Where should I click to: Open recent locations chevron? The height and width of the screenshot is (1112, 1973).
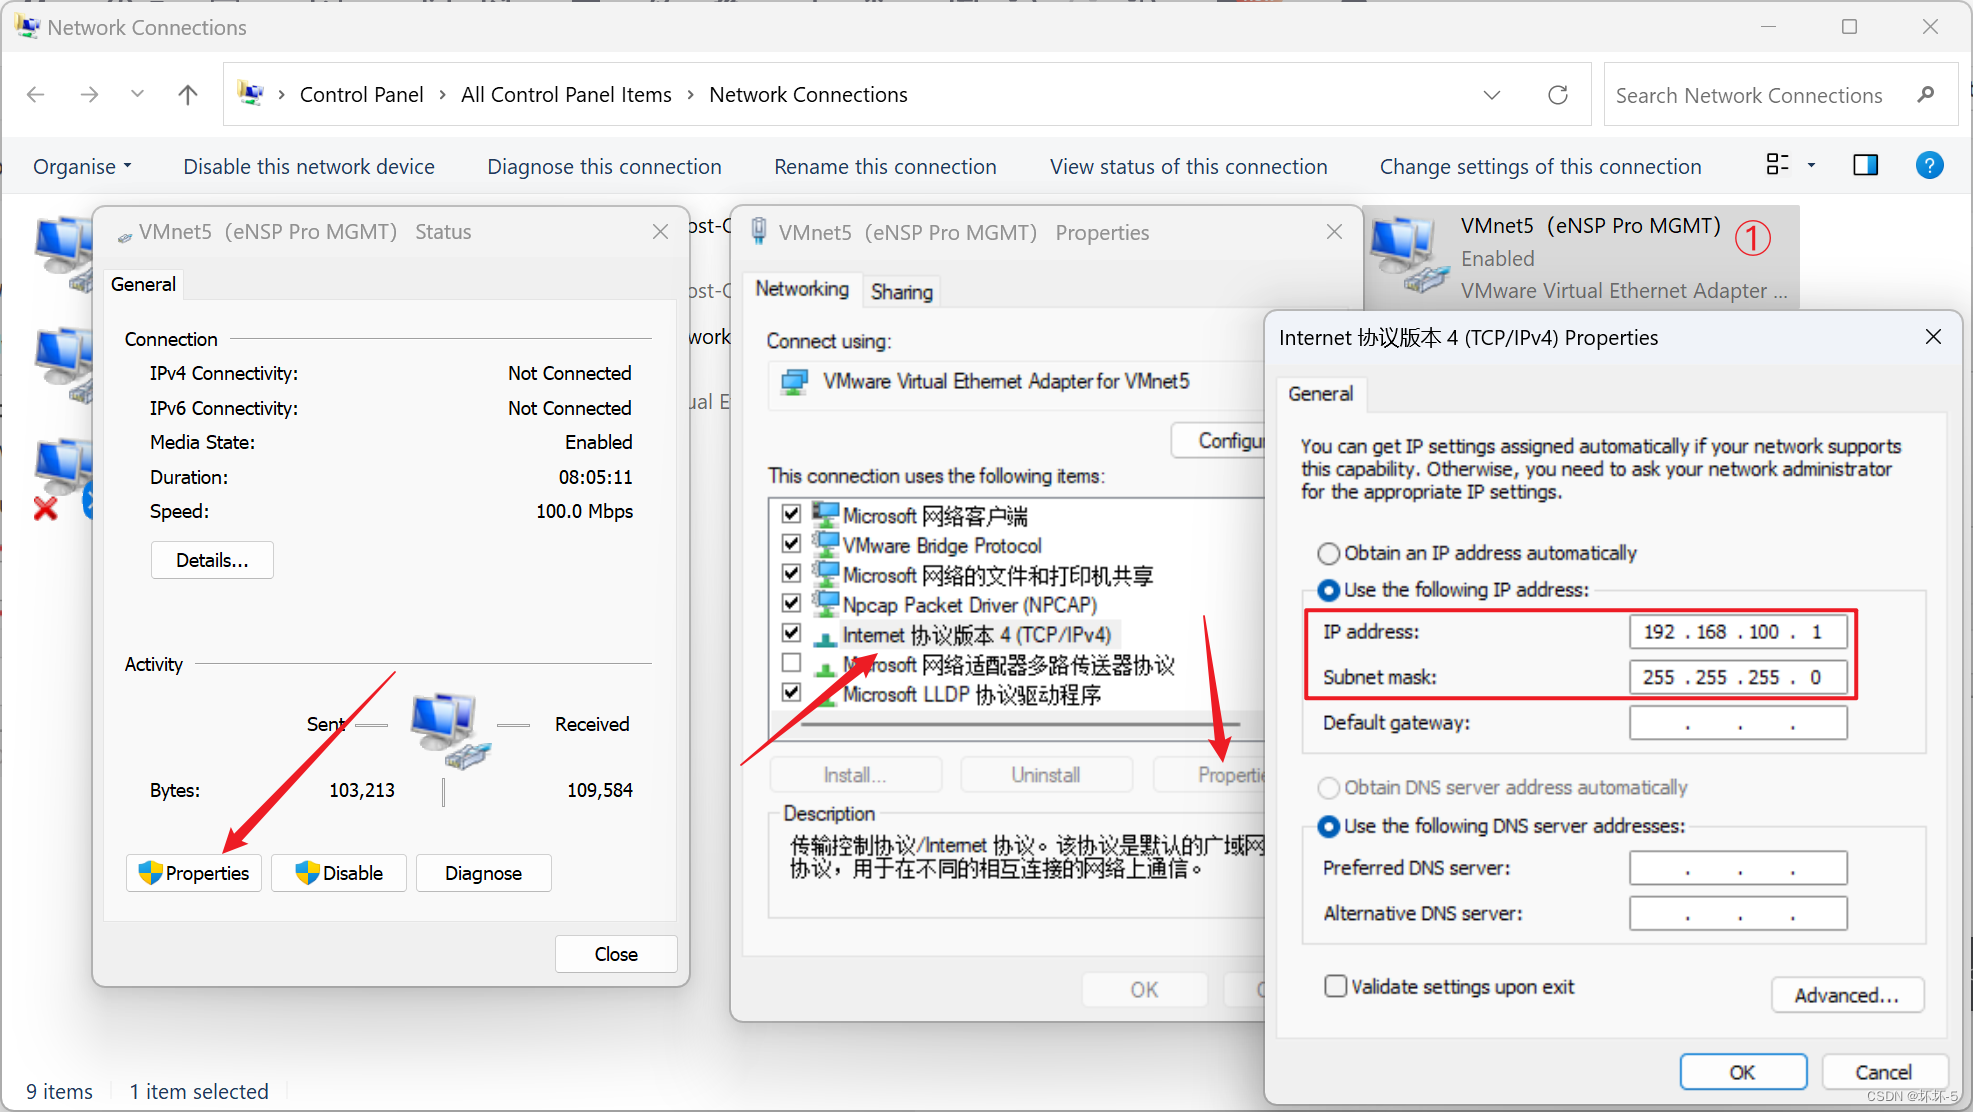[137, 94]
